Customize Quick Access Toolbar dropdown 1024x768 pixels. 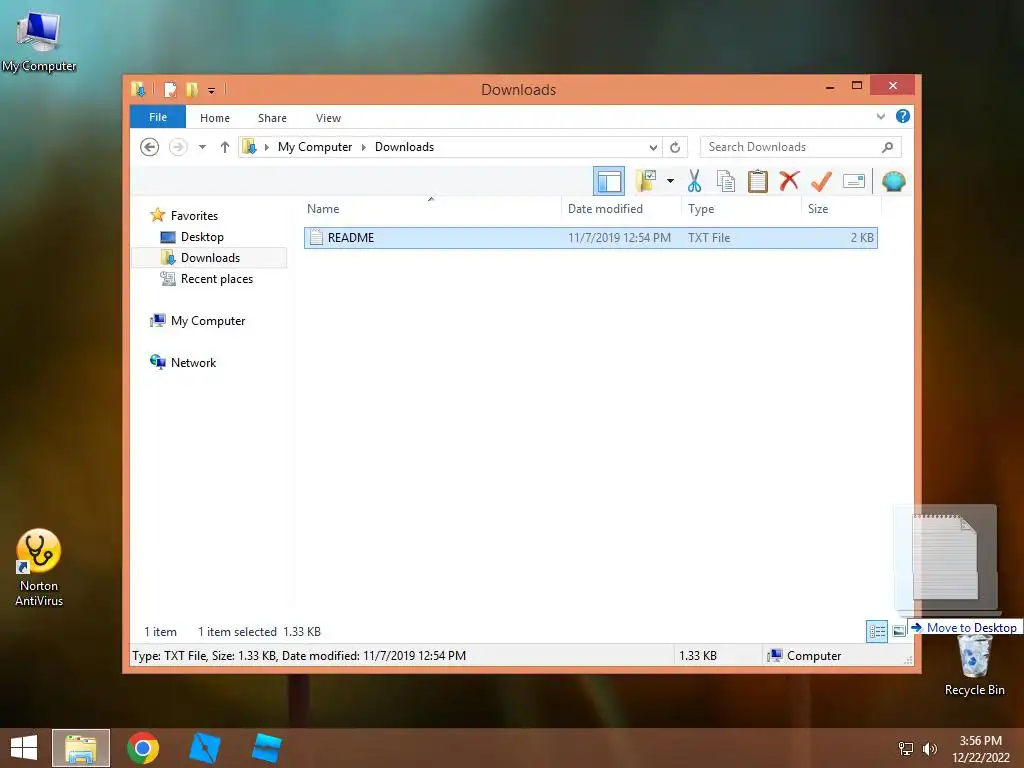click(x=212, y=91)
